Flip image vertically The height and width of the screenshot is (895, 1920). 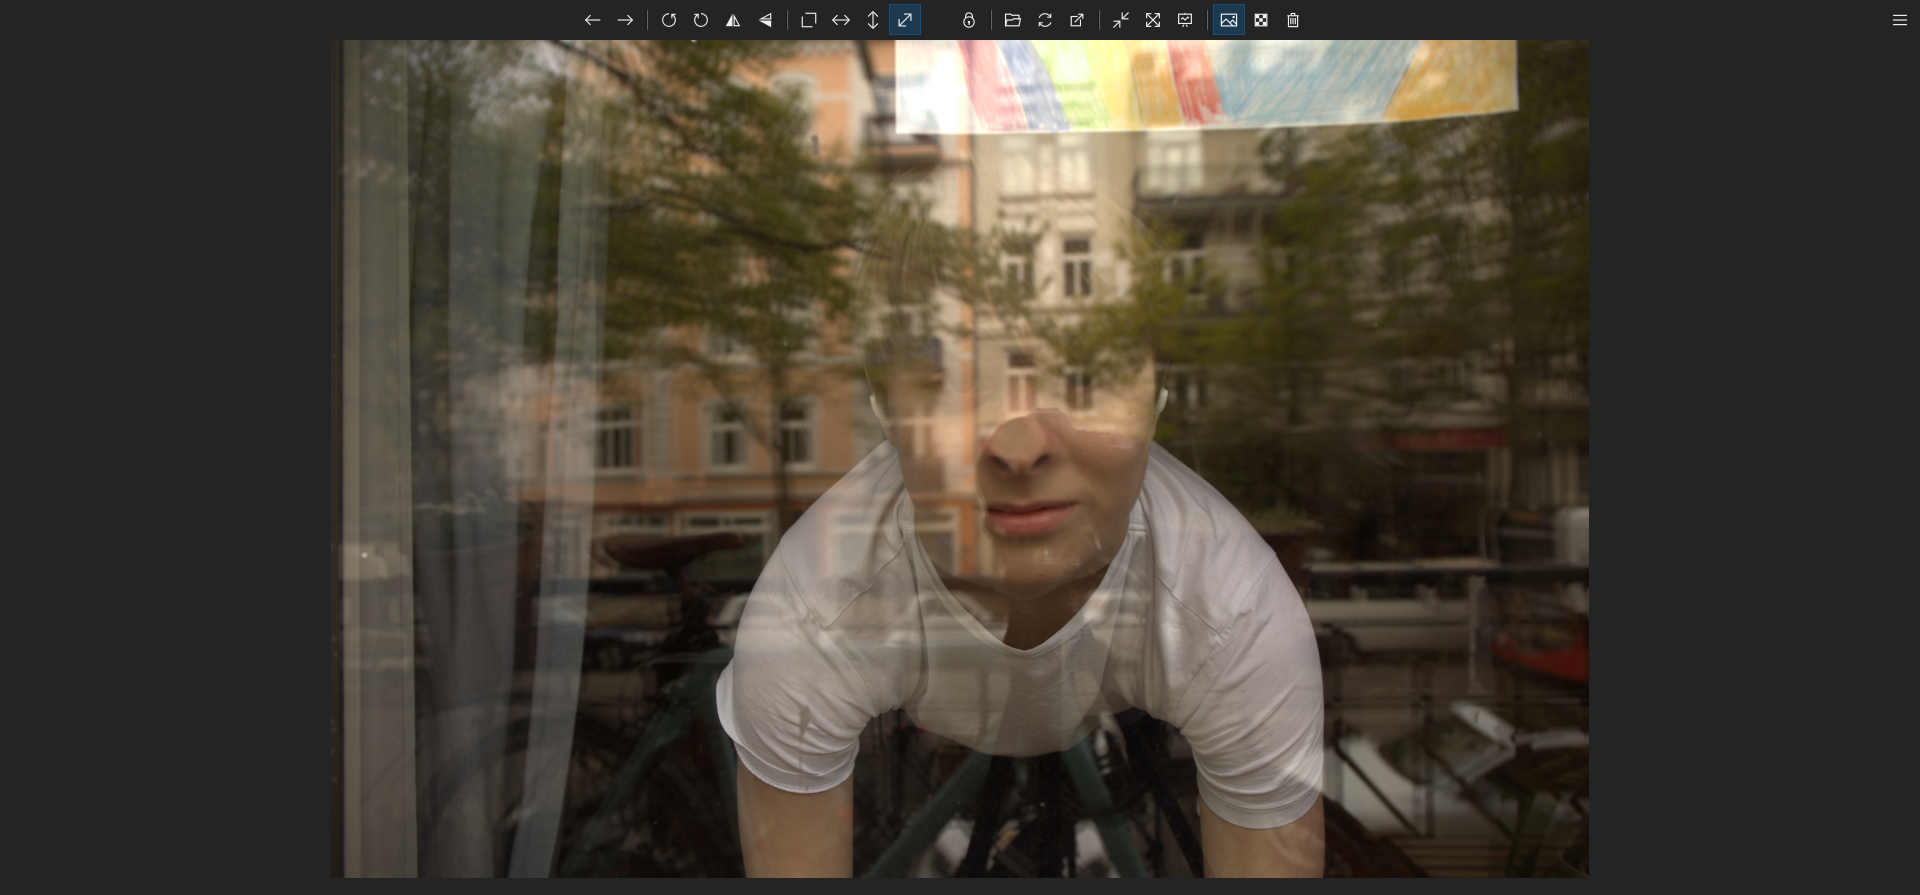point(765,20)
